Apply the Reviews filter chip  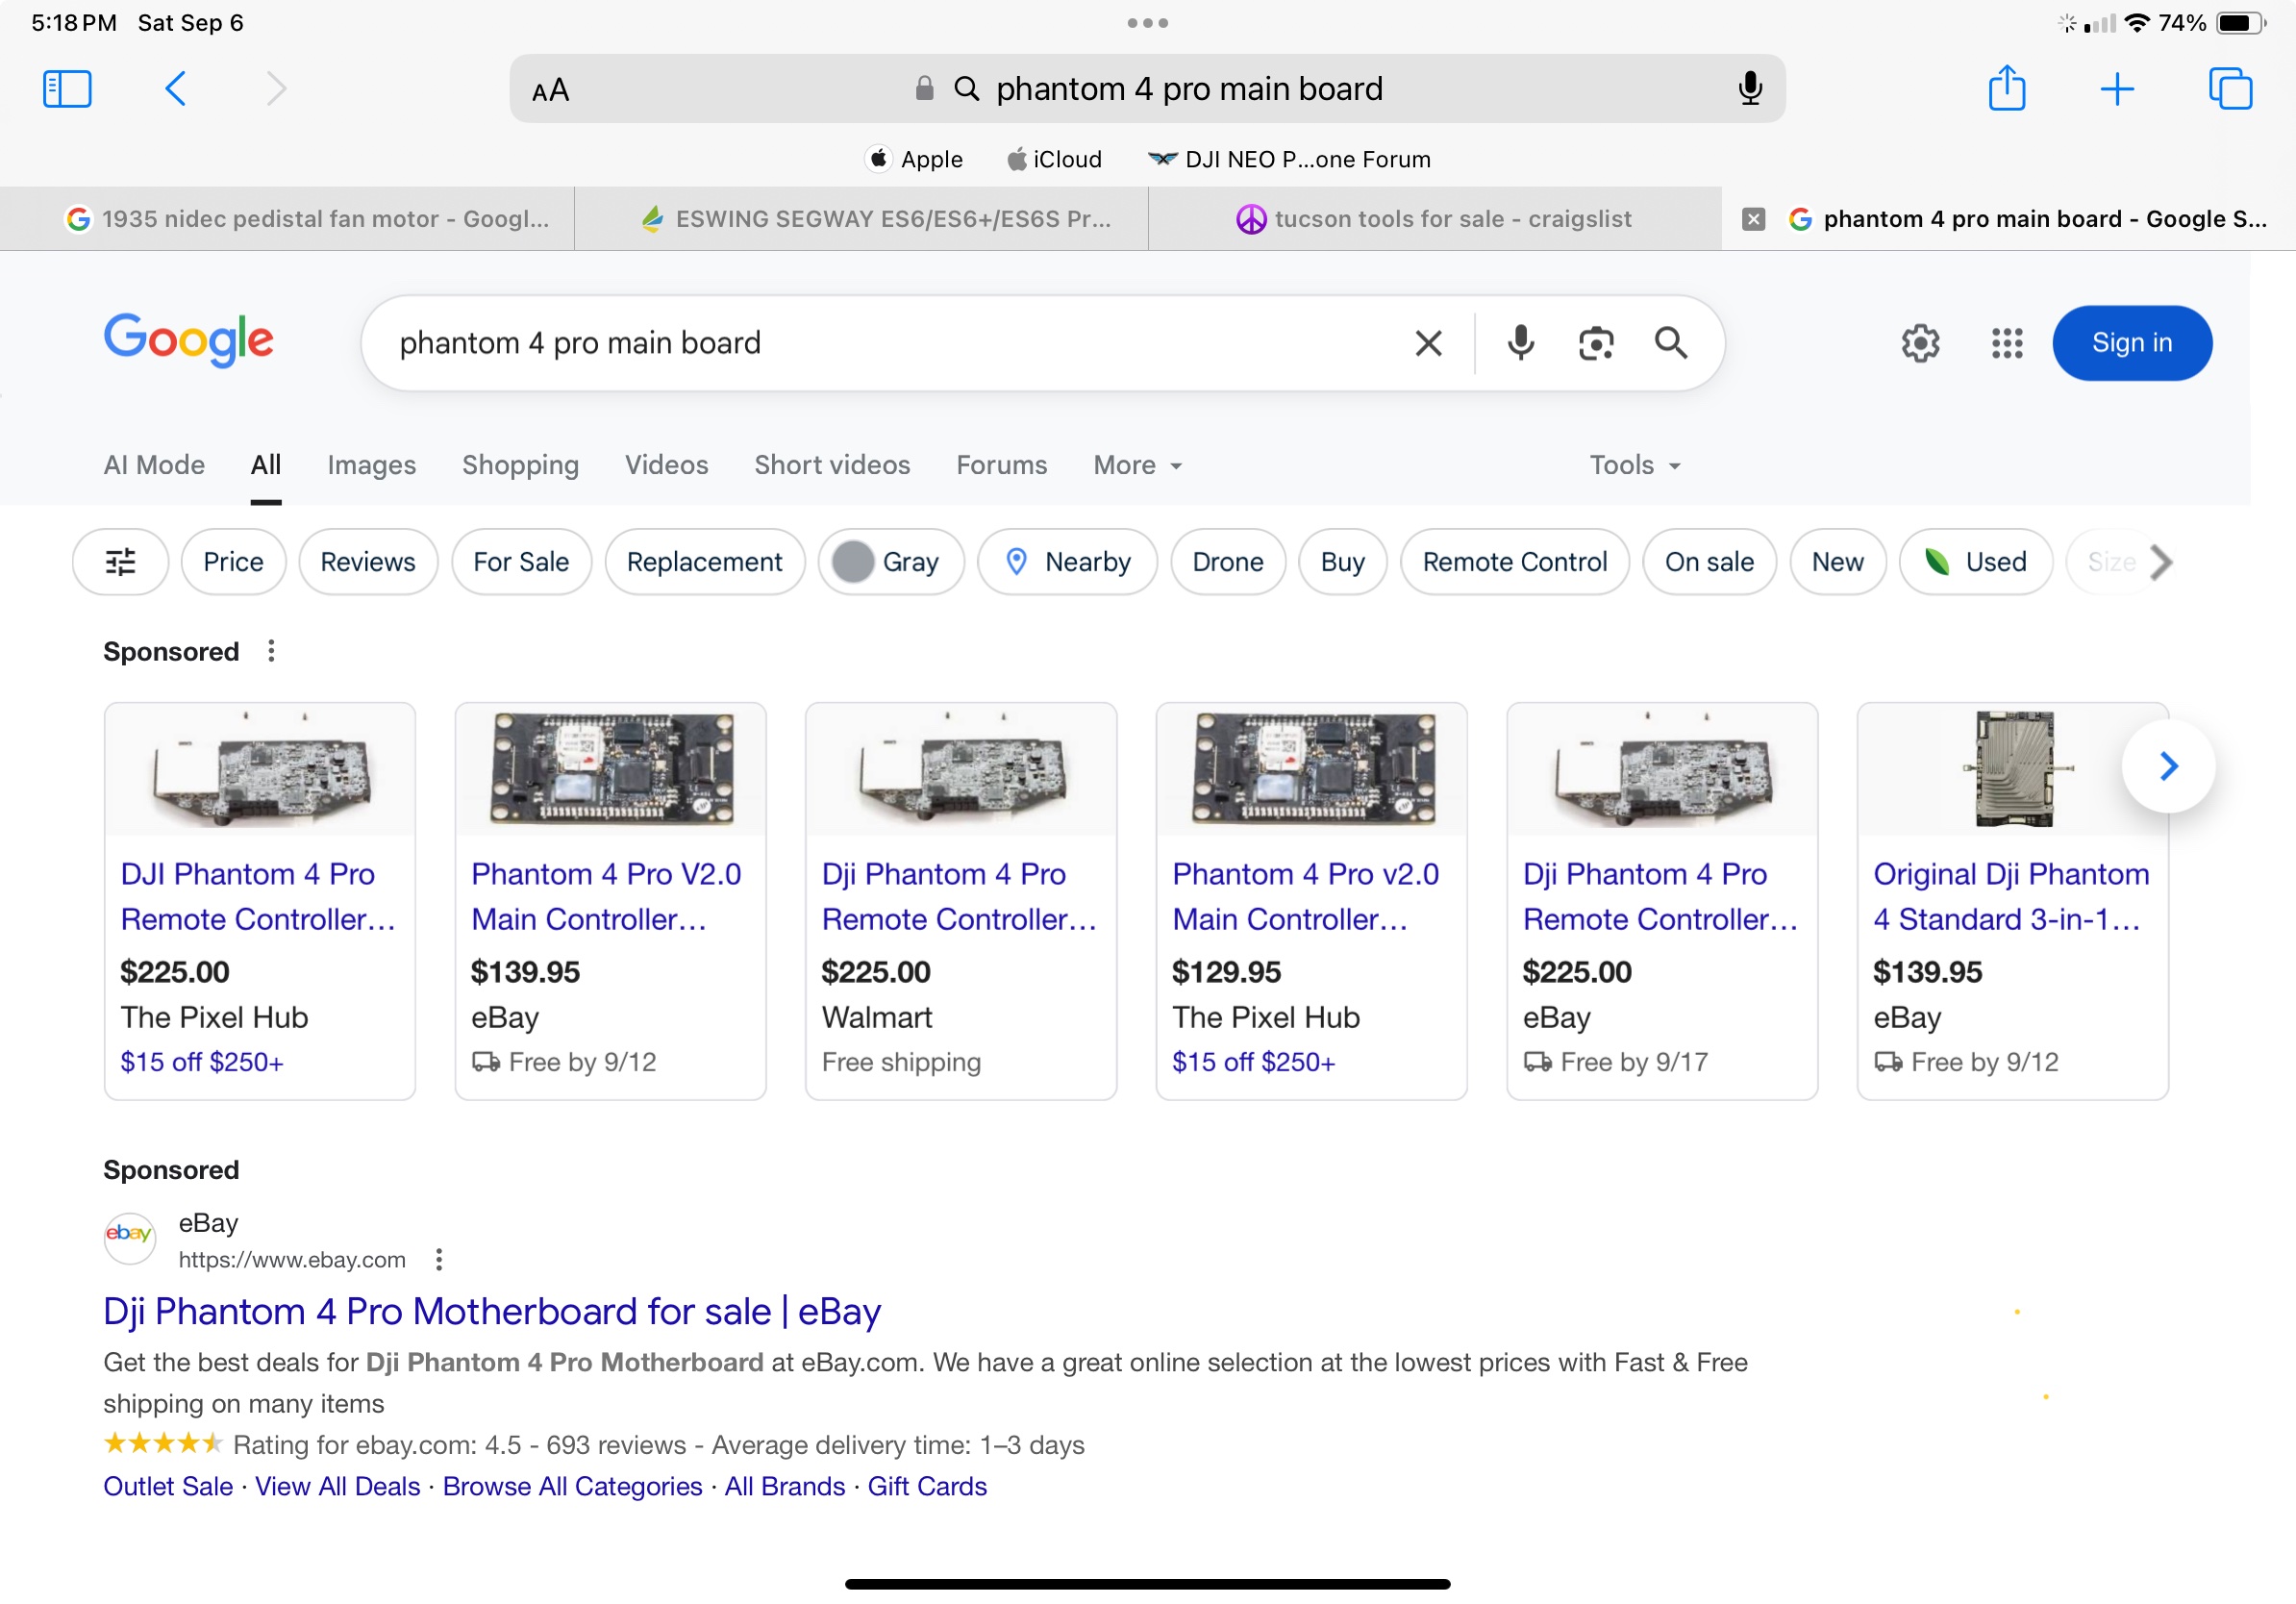368,562
